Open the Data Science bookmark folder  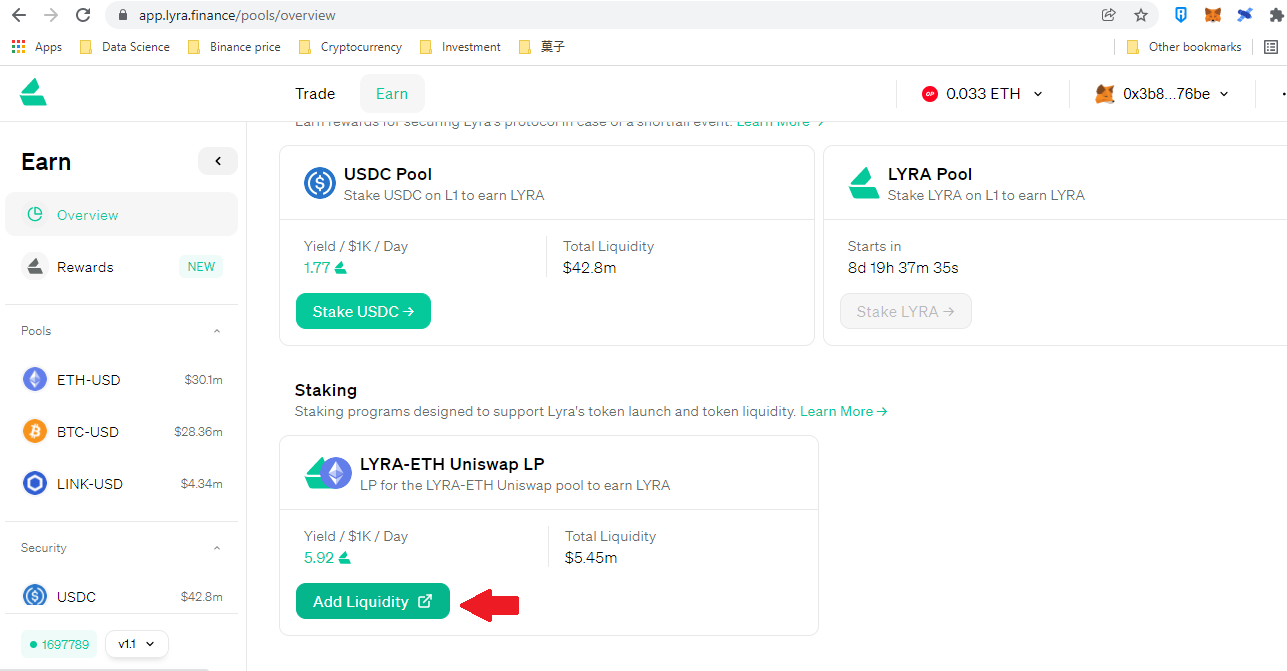click(124, 47)
